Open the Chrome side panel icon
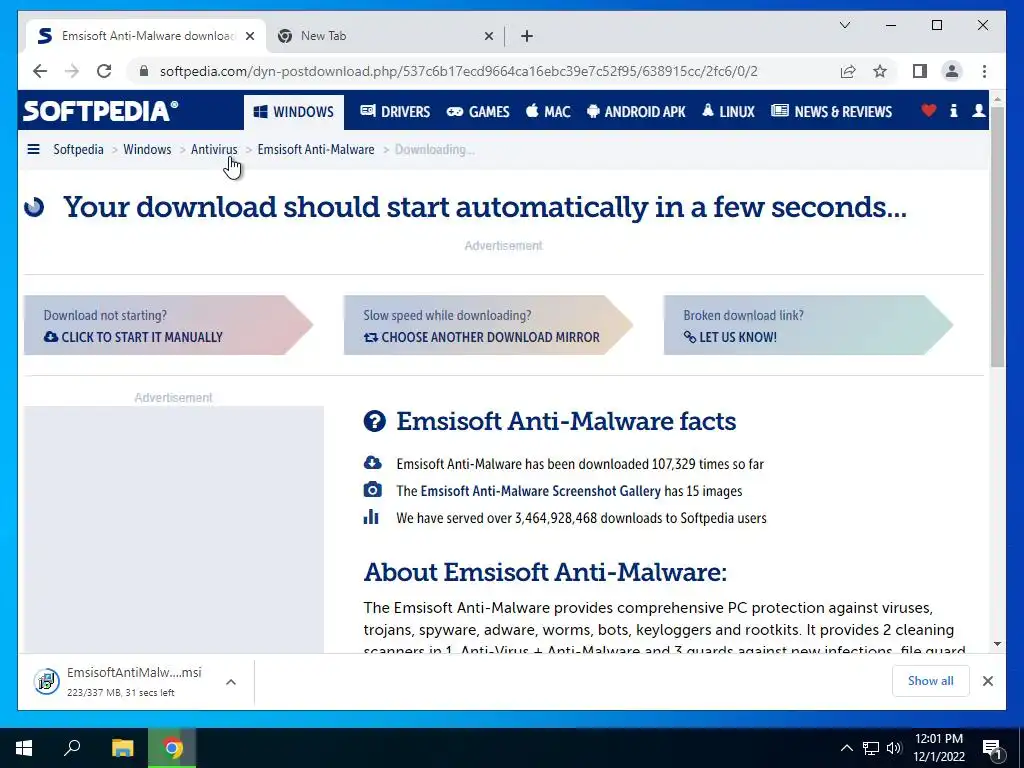The width and height of the screenshot is (1024, 768). coord(920,71)
